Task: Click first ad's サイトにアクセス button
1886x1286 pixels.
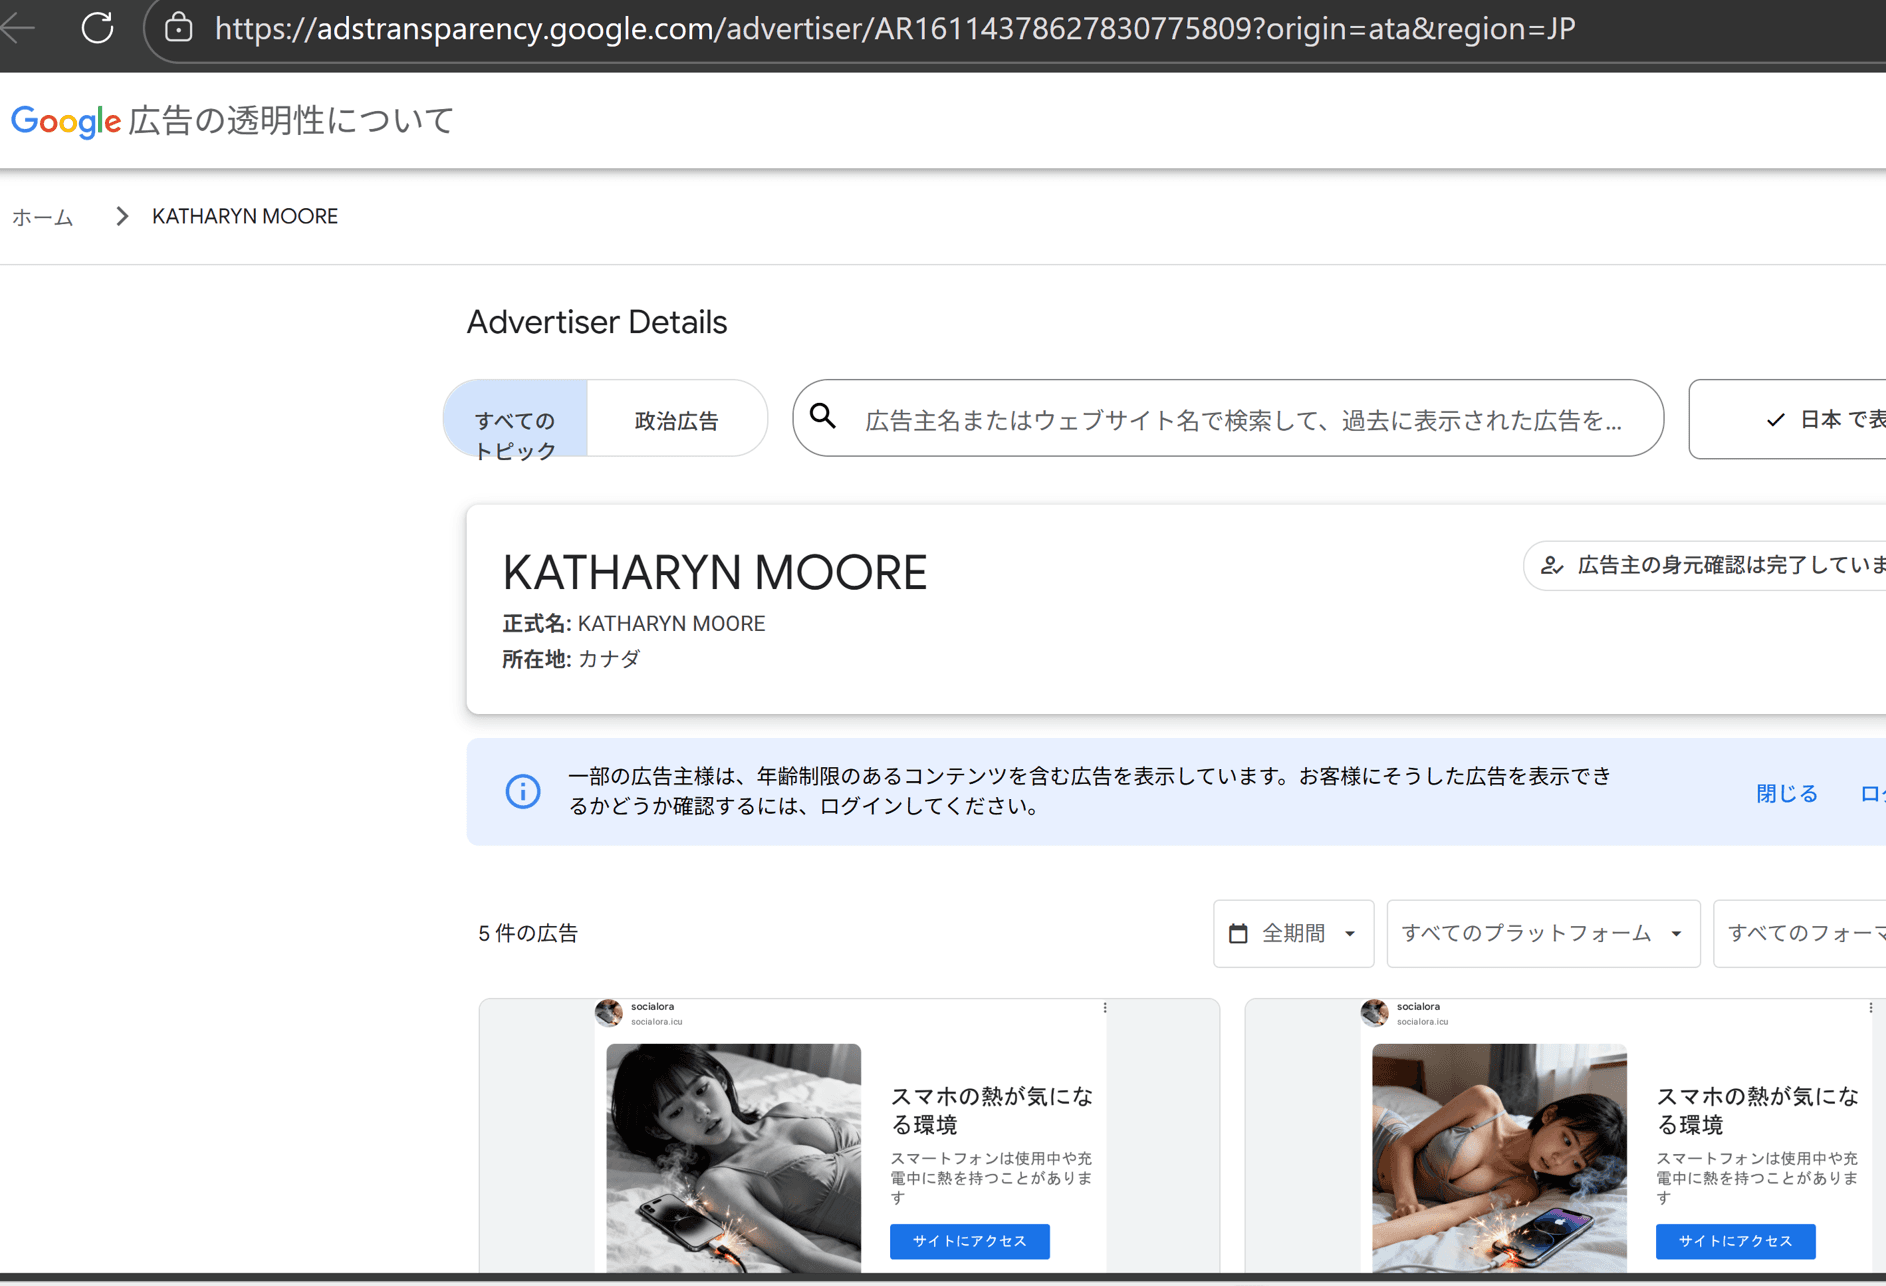Action: pyautogui.click(x=970, y=1241)
